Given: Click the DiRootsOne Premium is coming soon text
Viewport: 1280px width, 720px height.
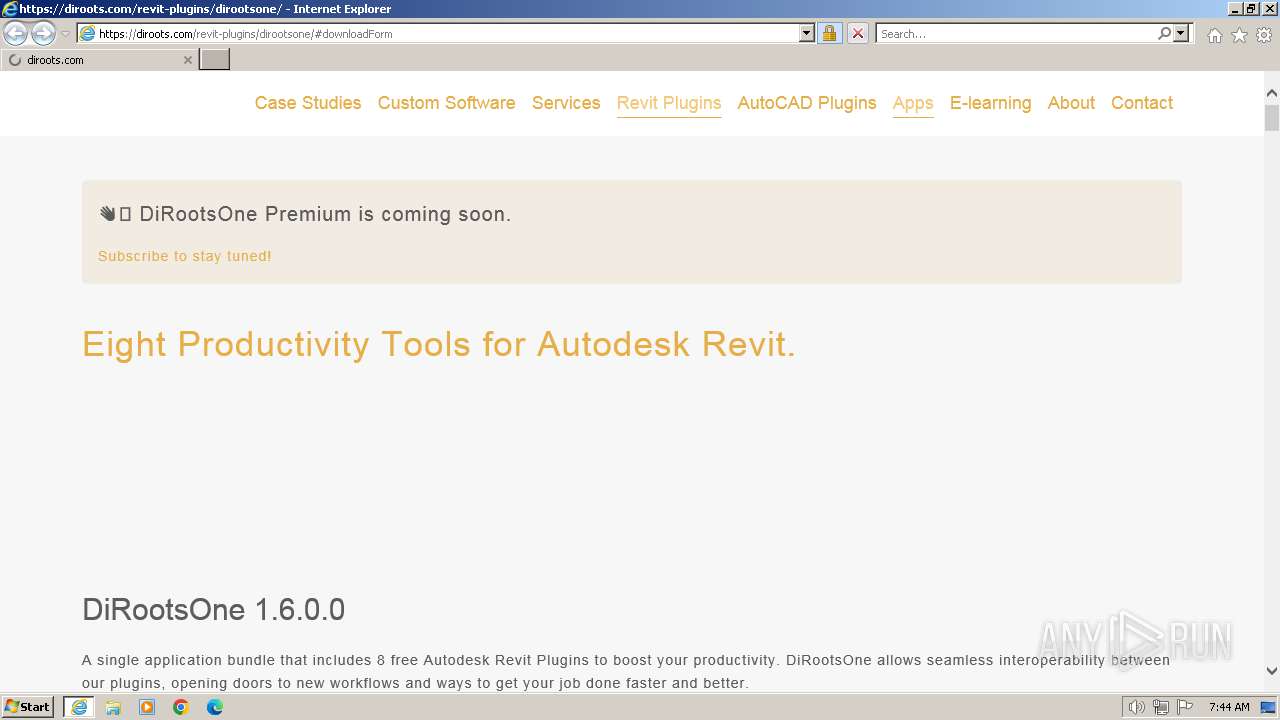Looking at the screenshot, I should point(325,214).
